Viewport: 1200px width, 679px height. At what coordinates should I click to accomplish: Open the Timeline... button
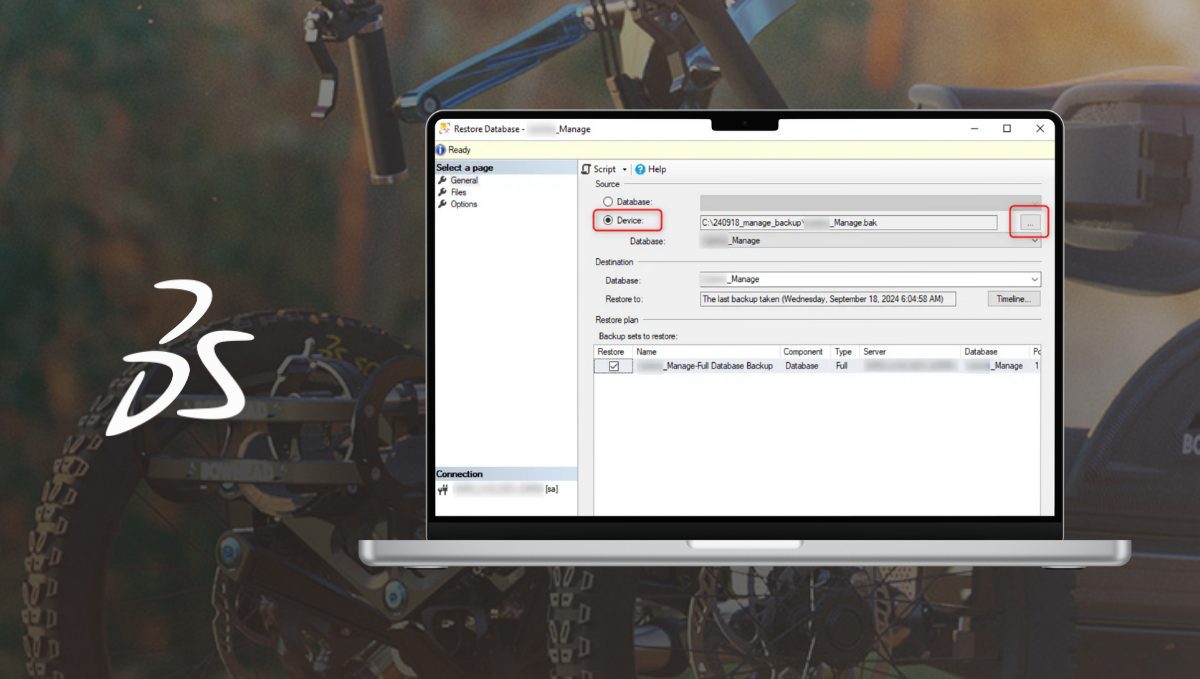click(1014, 299)
